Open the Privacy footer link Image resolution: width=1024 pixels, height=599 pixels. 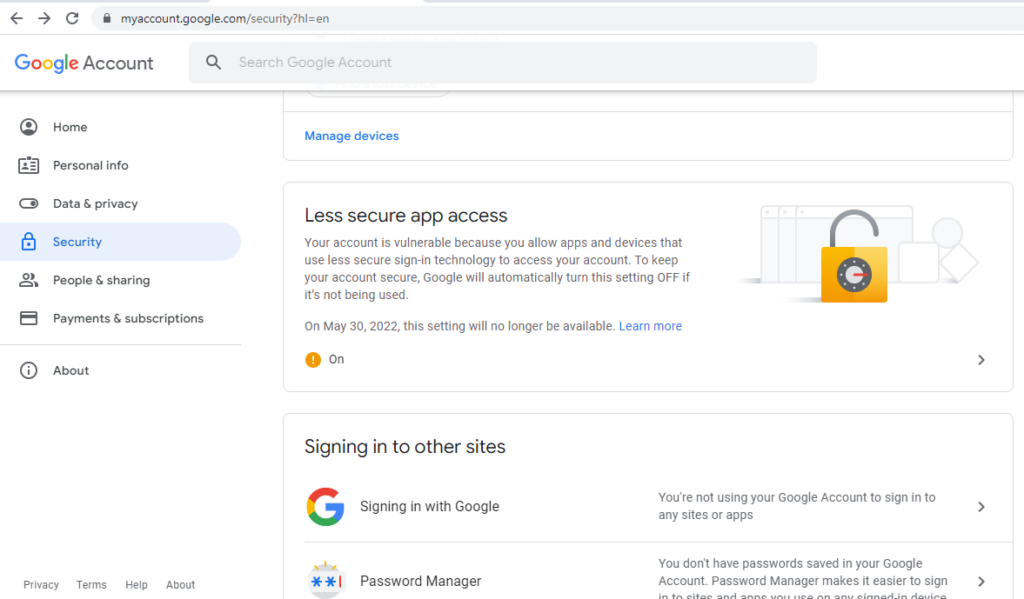tap(41, 585)
